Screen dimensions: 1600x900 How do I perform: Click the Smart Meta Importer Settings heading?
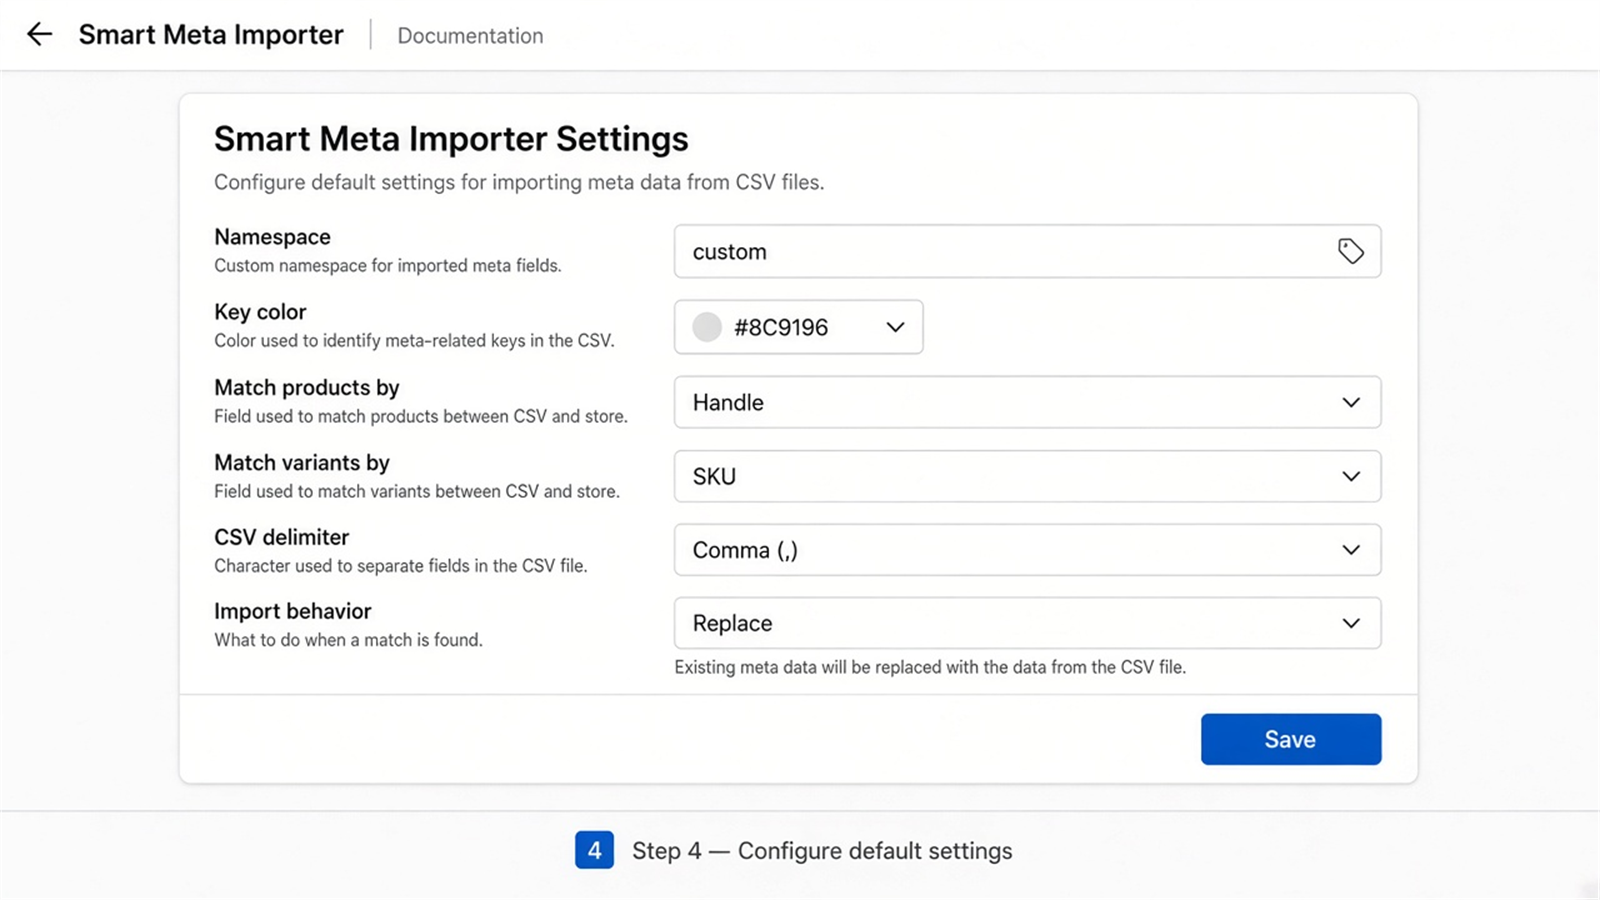tap(451, 139)
